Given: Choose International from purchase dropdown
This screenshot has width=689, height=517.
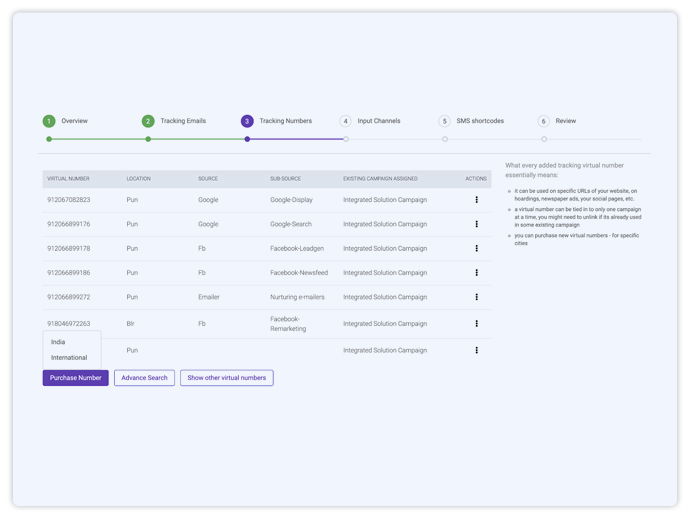Looking at the screenshot, I should click(69, 358).
